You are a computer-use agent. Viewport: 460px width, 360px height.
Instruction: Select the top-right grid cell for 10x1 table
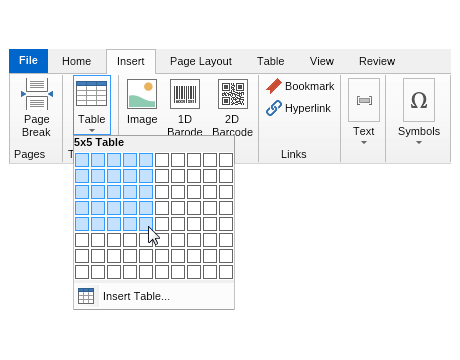pos(226,160)
